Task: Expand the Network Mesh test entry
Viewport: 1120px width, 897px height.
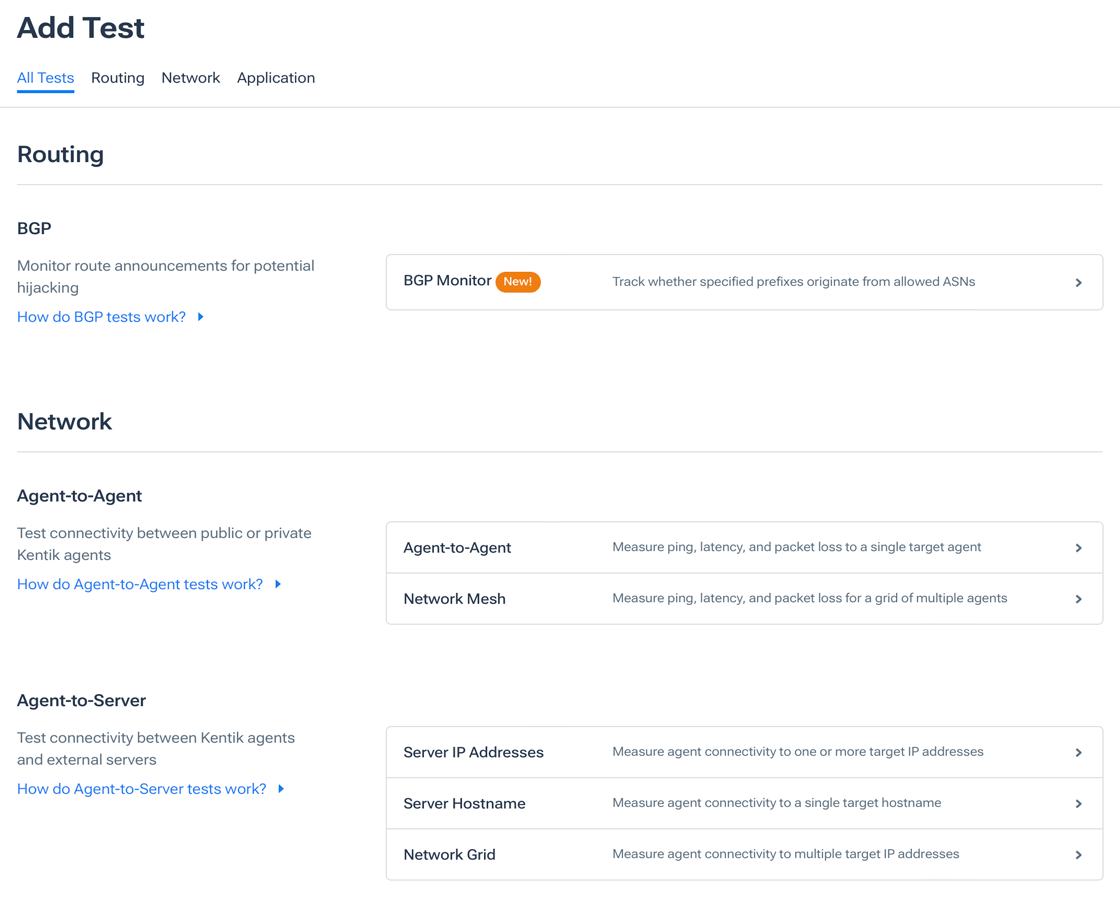Action: (x=744, y=598)
